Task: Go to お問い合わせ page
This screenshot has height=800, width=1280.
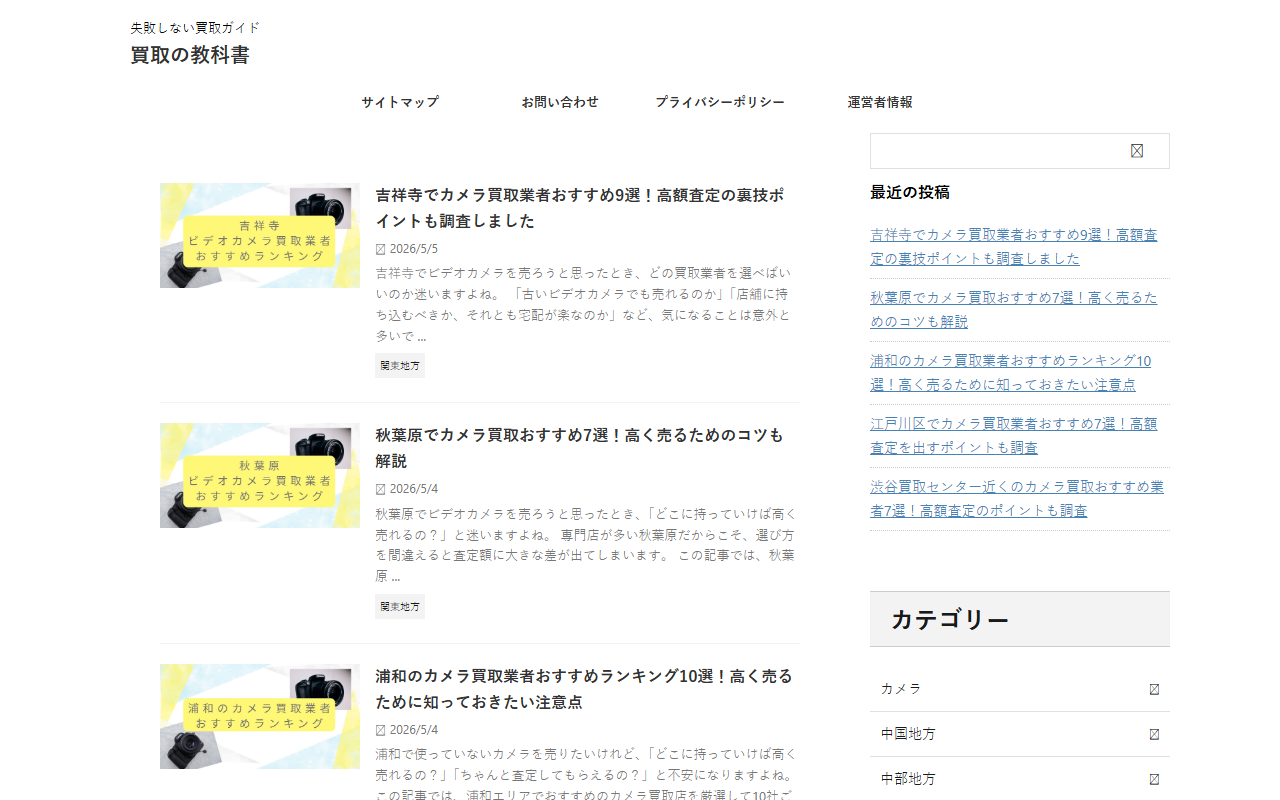Action: 560,102
